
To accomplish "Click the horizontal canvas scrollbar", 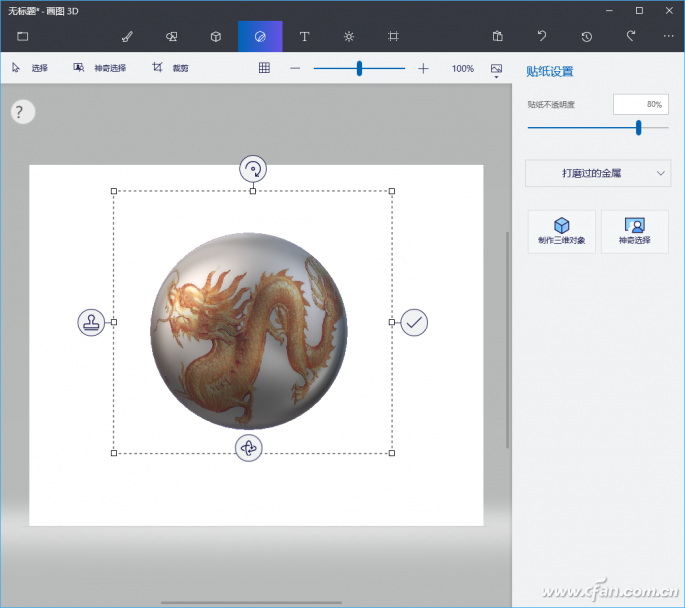I will click(251, 603).
